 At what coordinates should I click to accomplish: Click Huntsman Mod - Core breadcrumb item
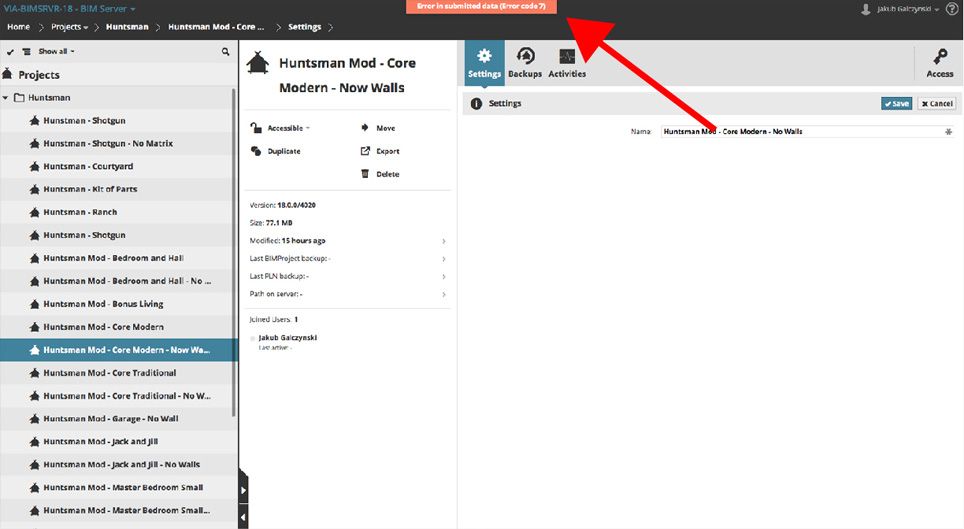click(x=216, y=27)
